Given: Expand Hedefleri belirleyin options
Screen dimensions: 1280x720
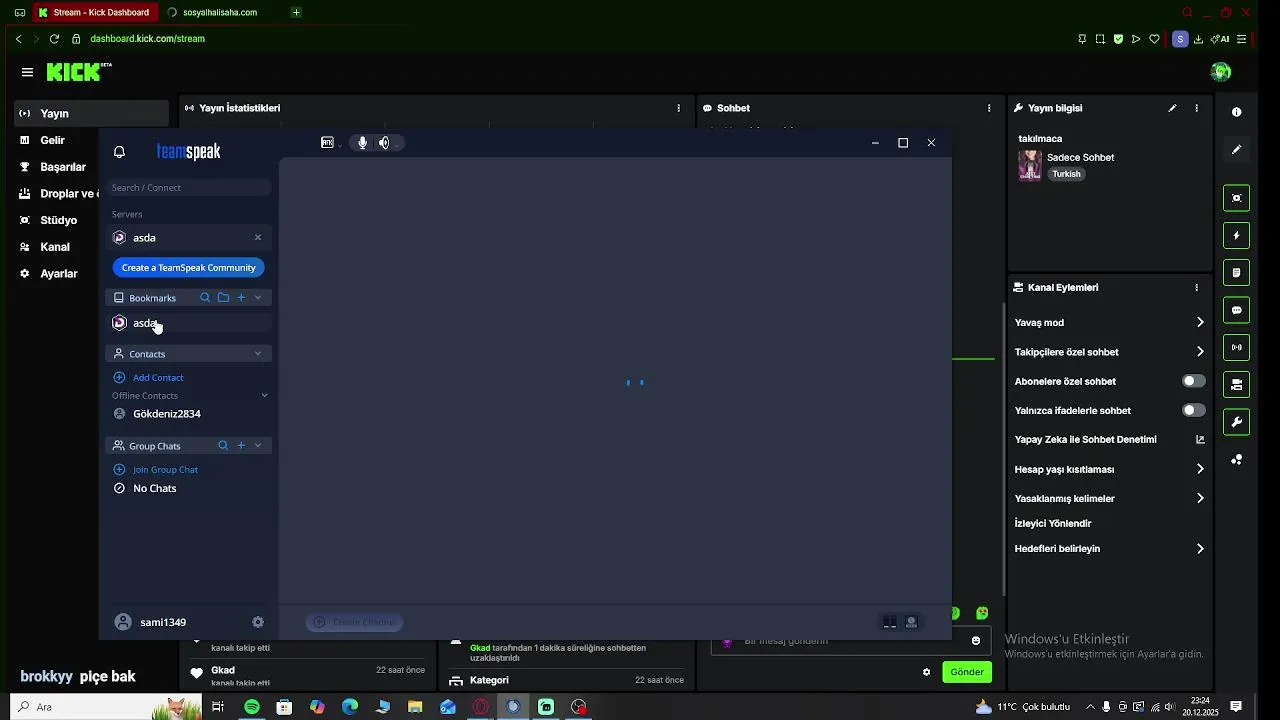Looking at the screenshot, I should point(1200,549).
